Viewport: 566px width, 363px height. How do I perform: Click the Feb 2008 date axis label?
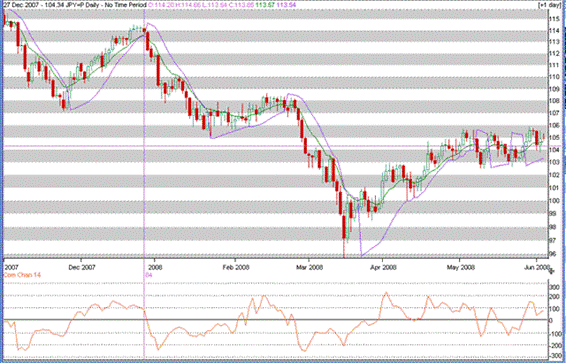coord(236,267)
